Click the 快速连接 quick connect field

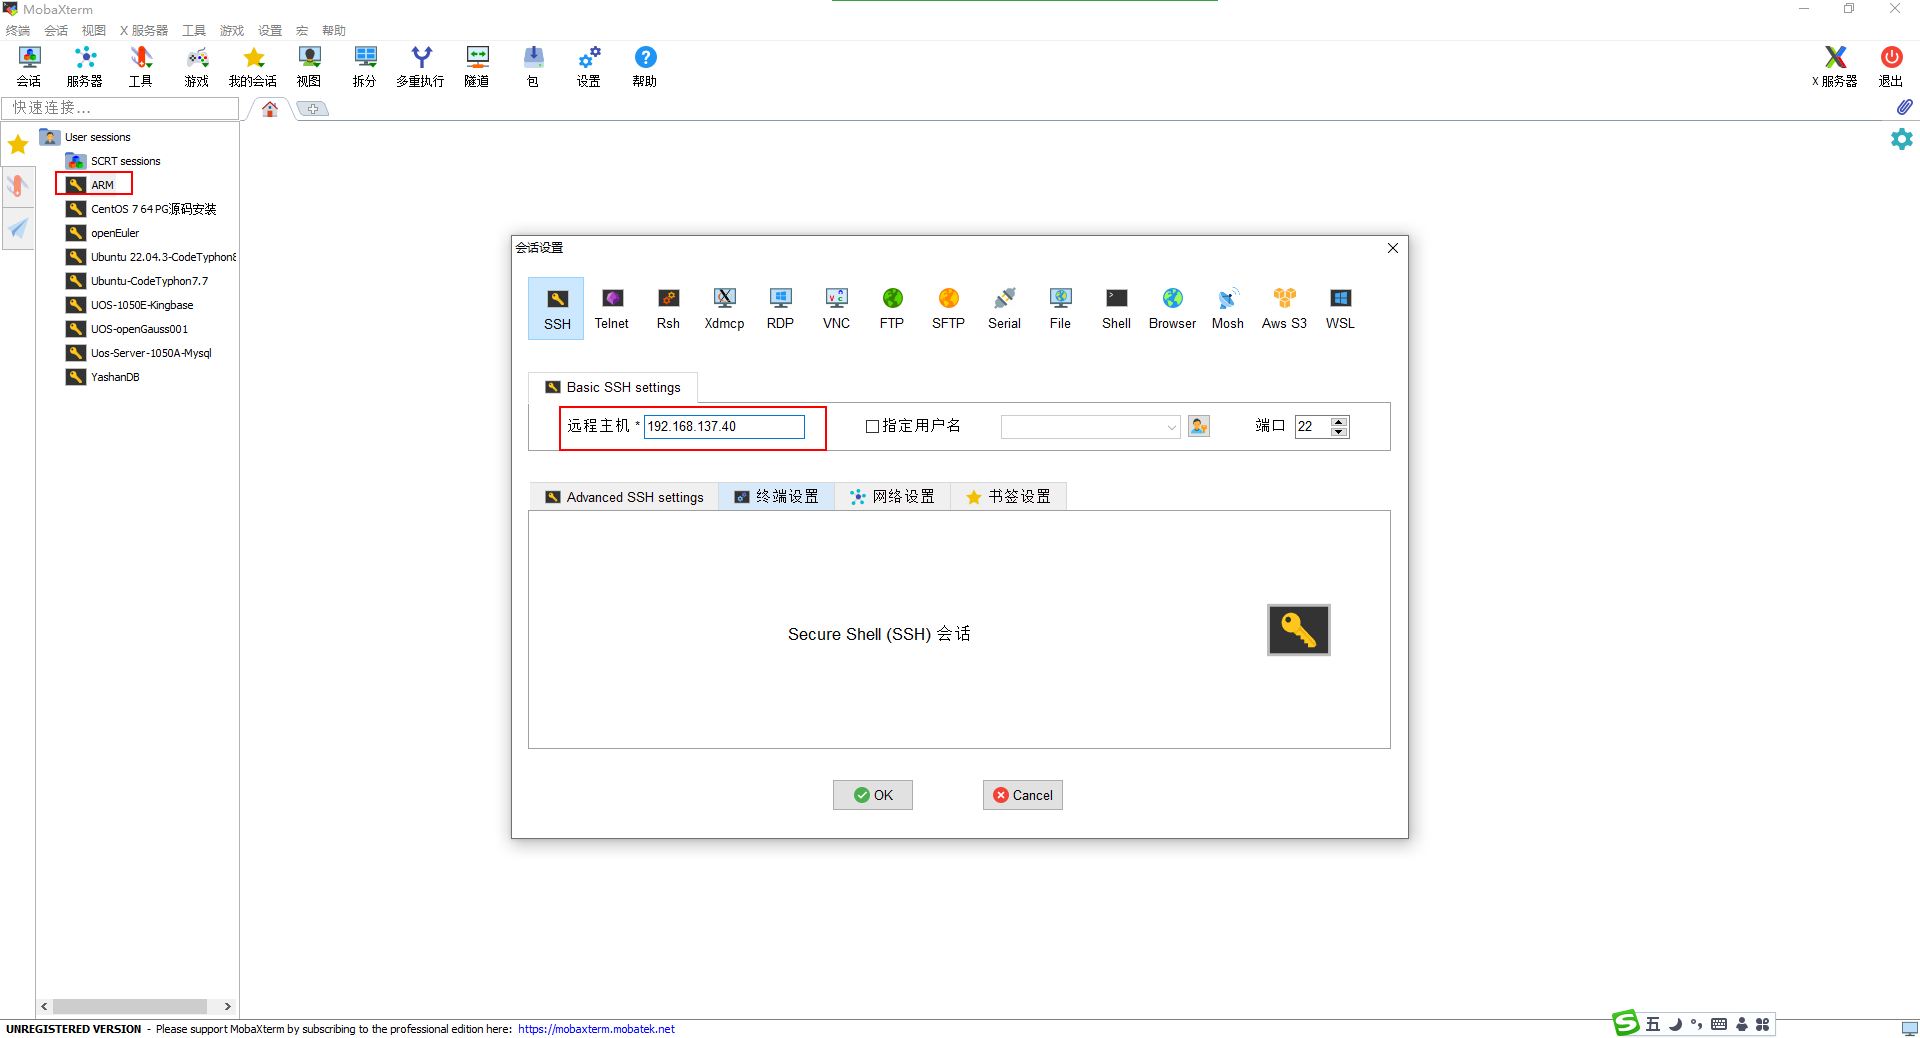[121, 108]
